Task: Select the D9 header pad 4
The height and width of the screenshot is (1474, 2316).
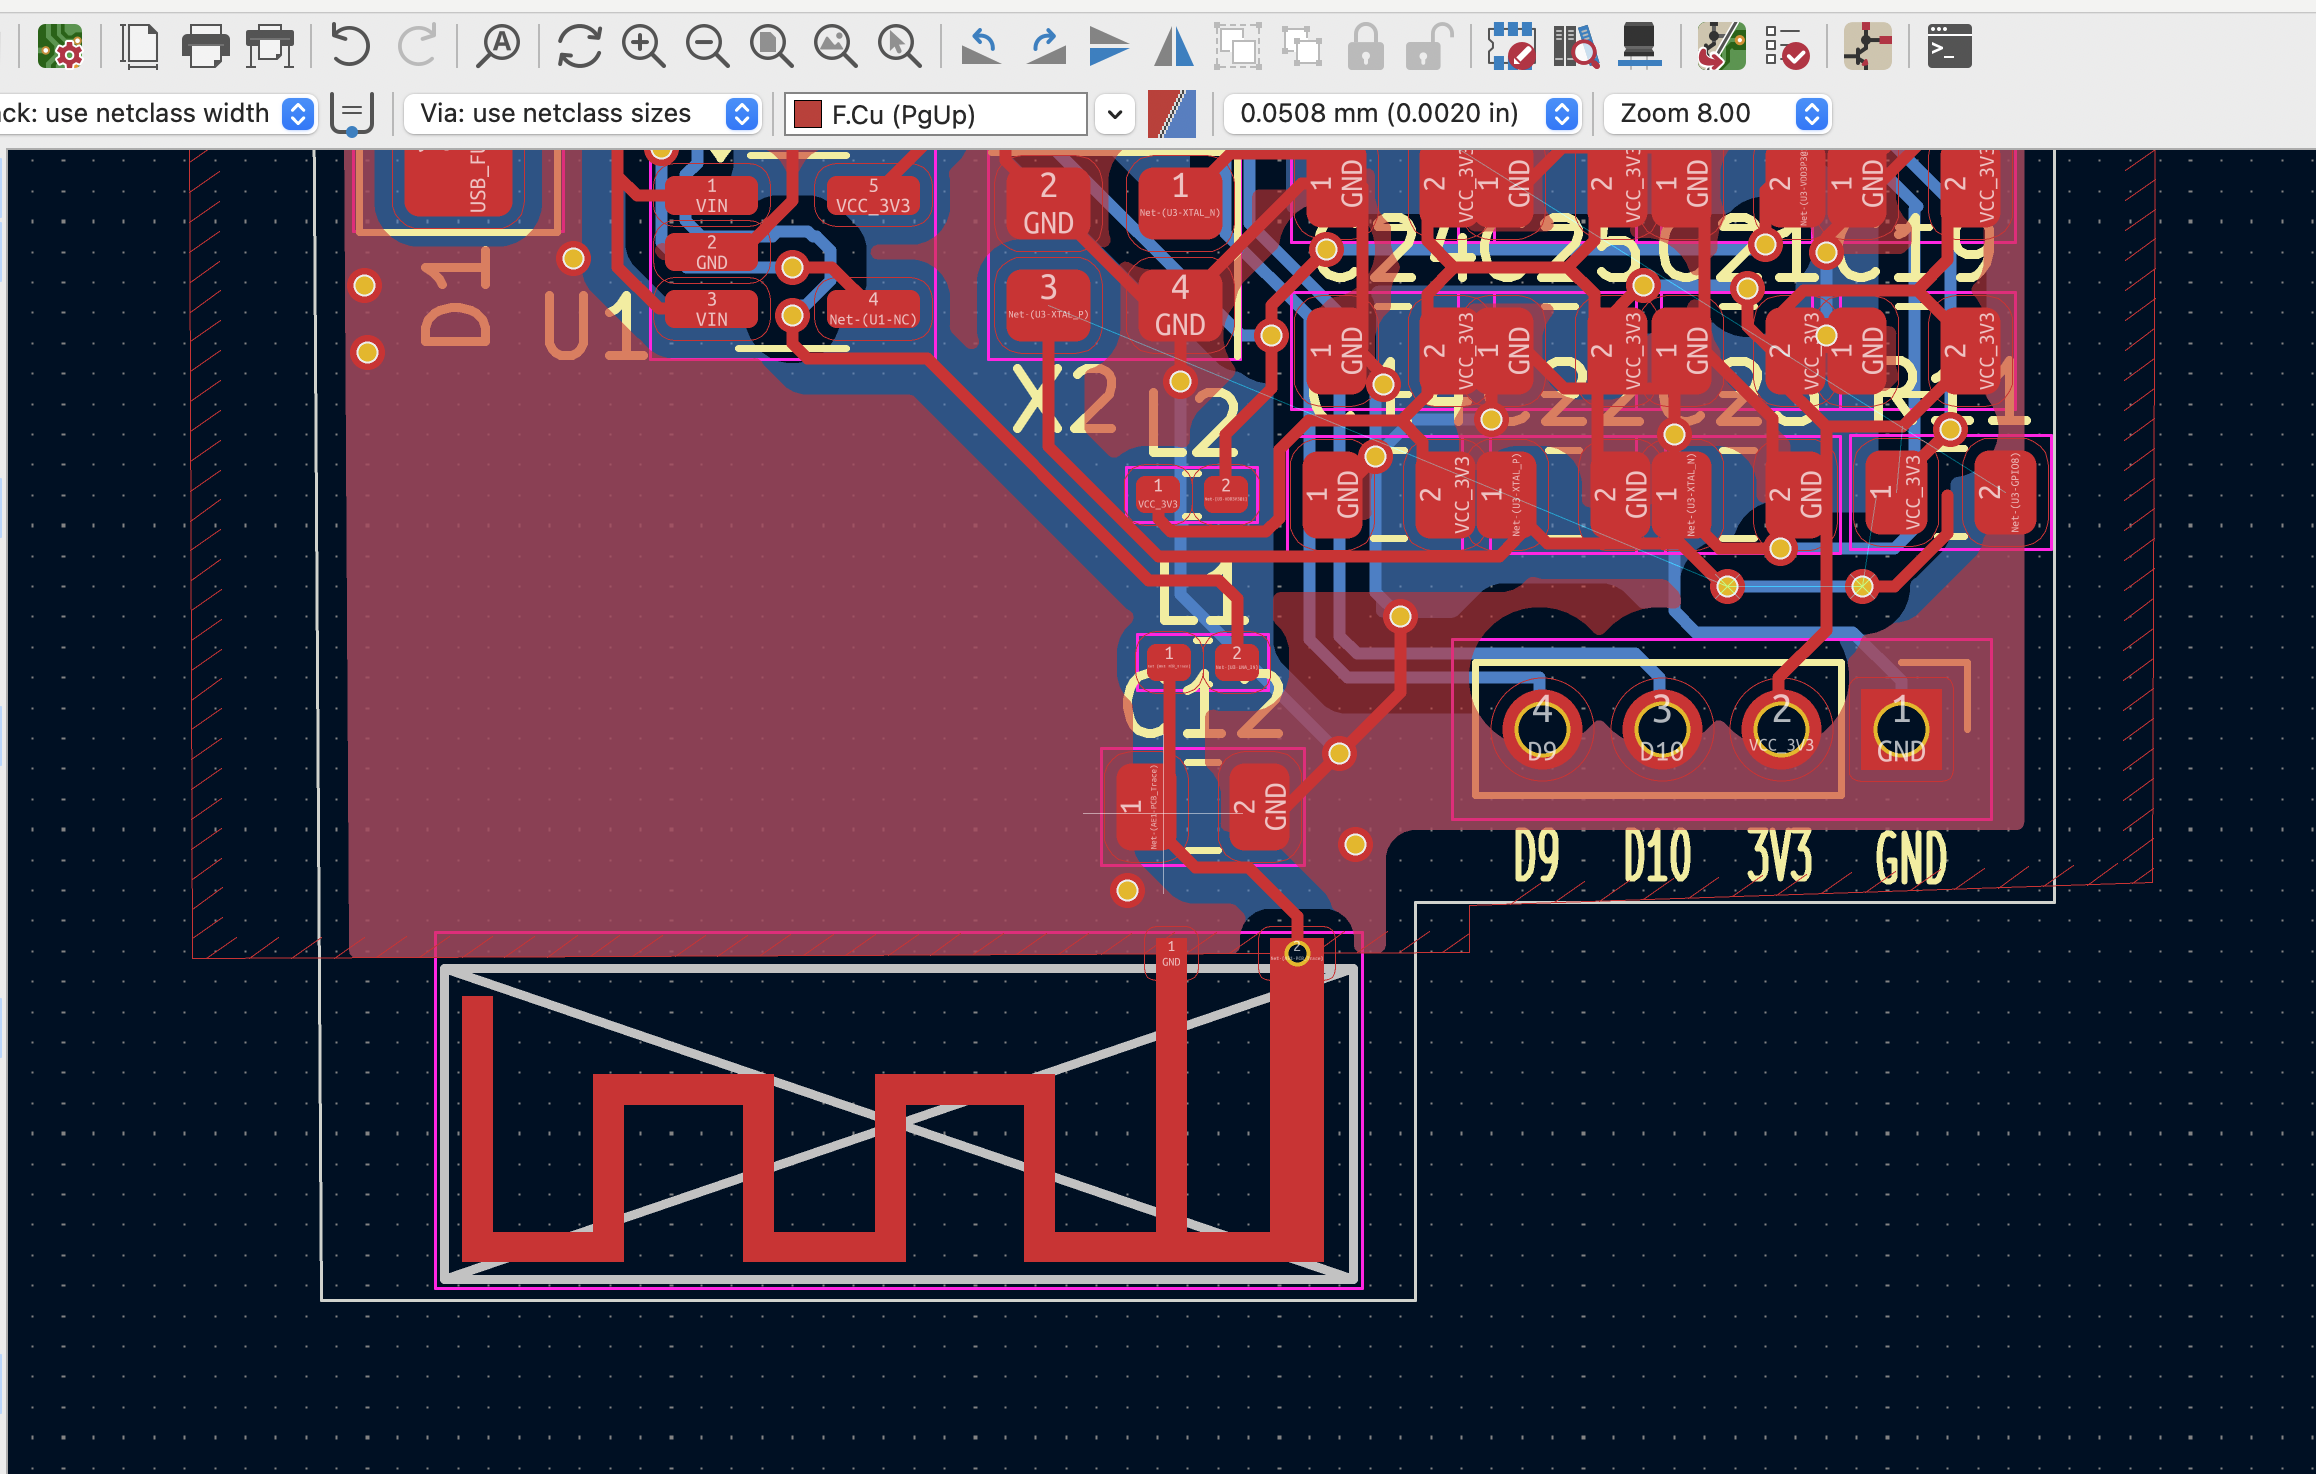Action: 1542,730
